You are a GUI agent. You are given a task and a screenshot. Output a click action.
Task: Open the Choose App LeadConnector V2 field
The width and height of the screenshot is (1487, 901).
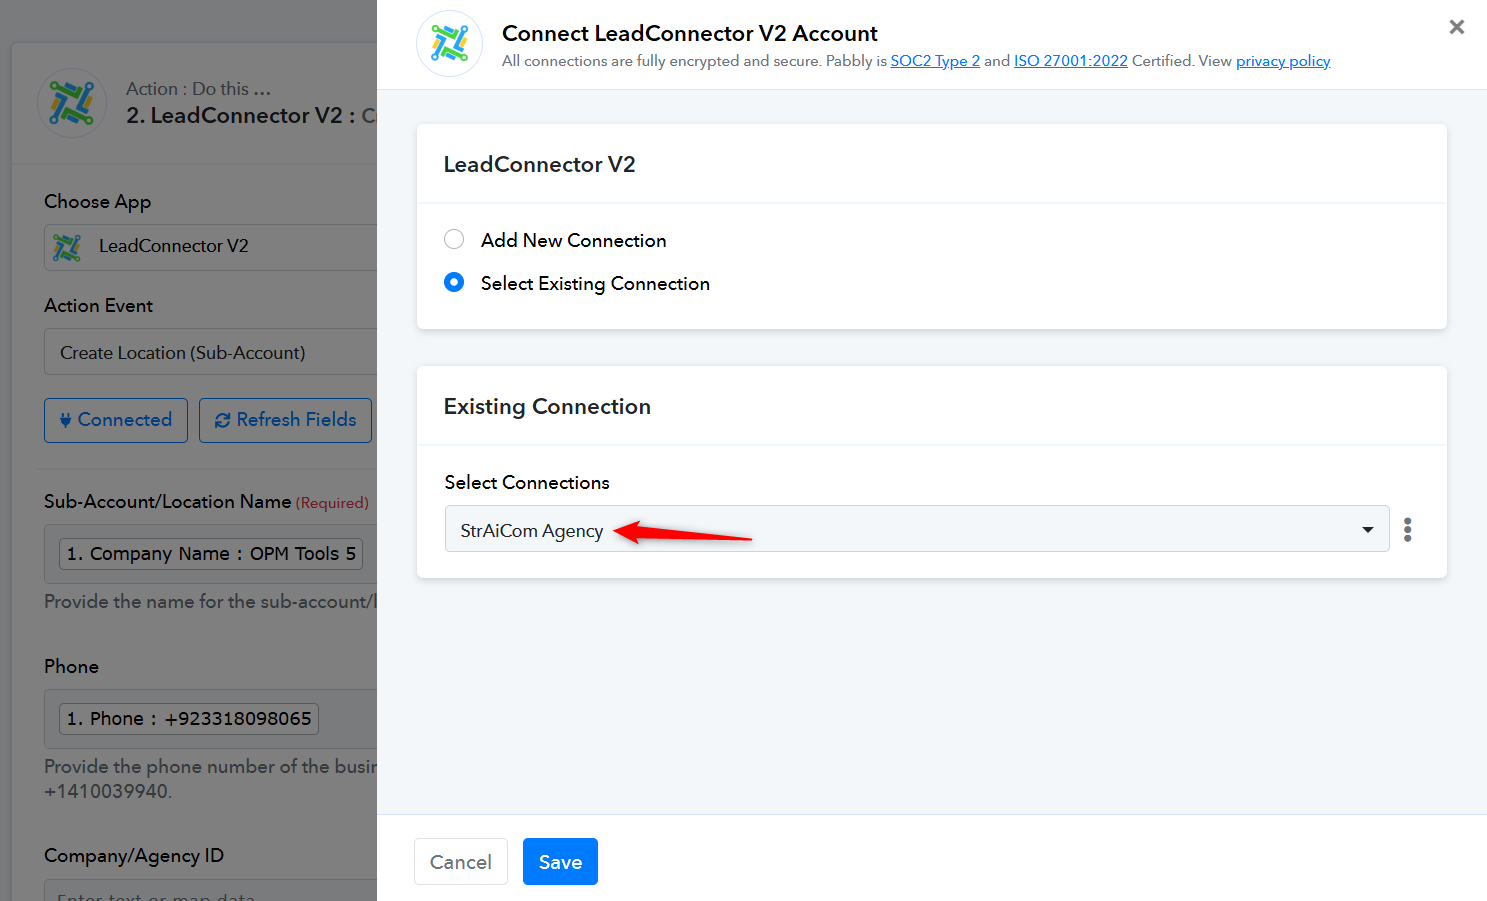(x=210, y=246)
